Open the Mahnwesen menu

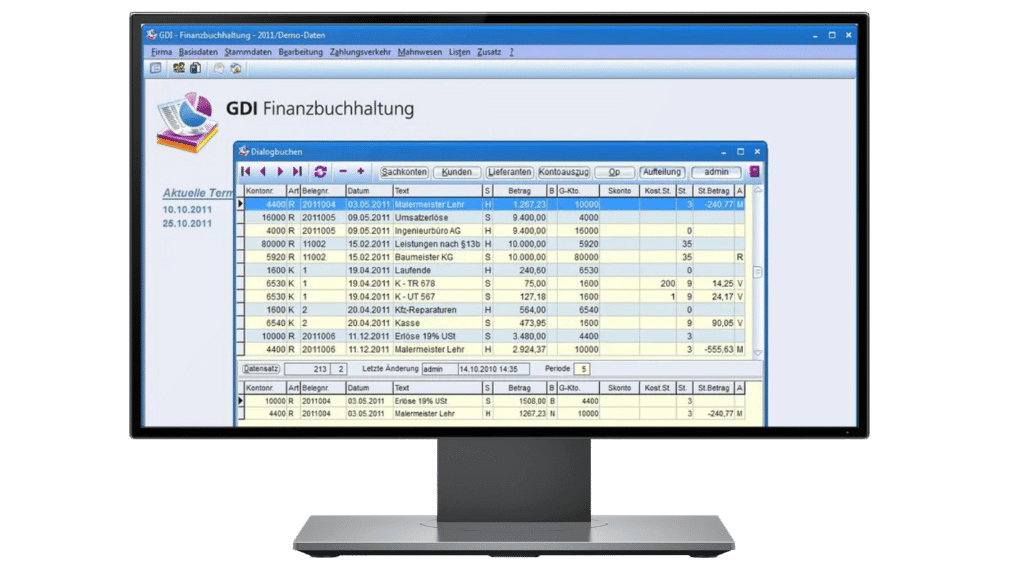click(420, 52)
